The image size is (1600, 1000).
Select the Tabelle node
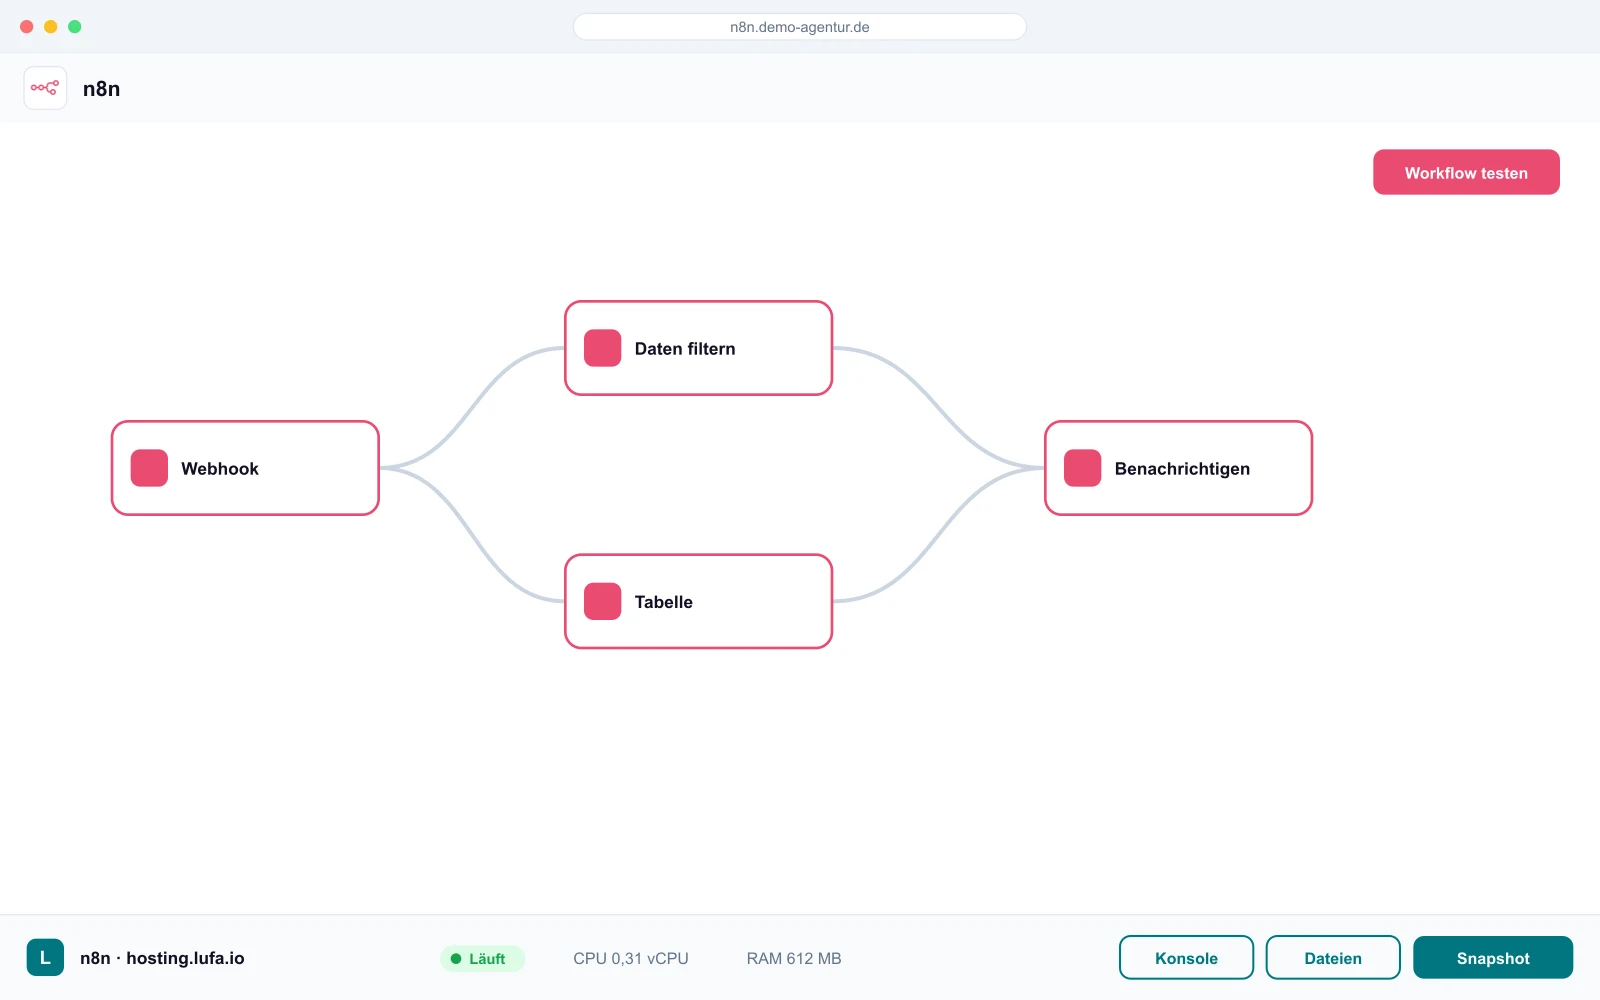pos(699,601)
